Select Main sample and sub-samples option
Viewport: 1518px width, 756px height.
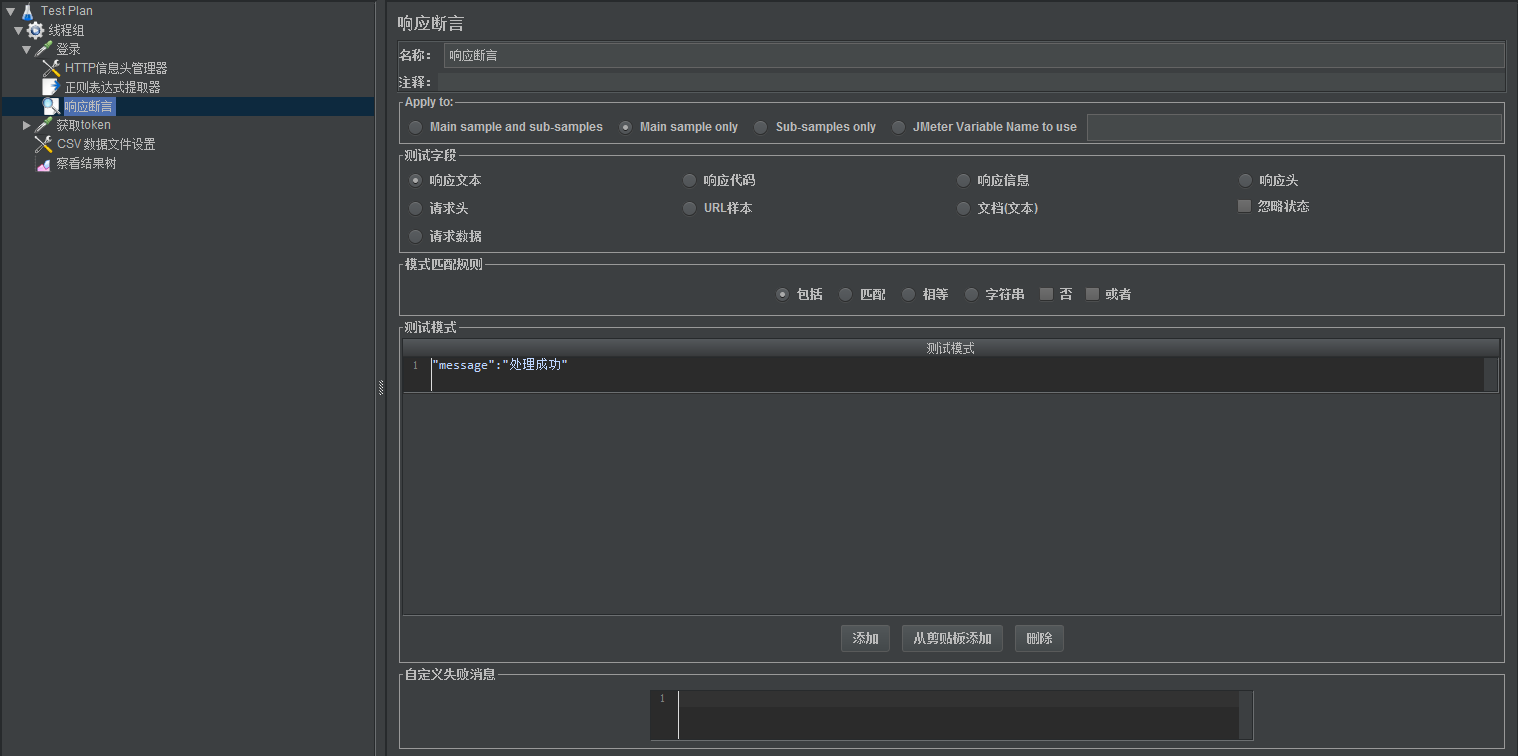click(x=506, y=127)
